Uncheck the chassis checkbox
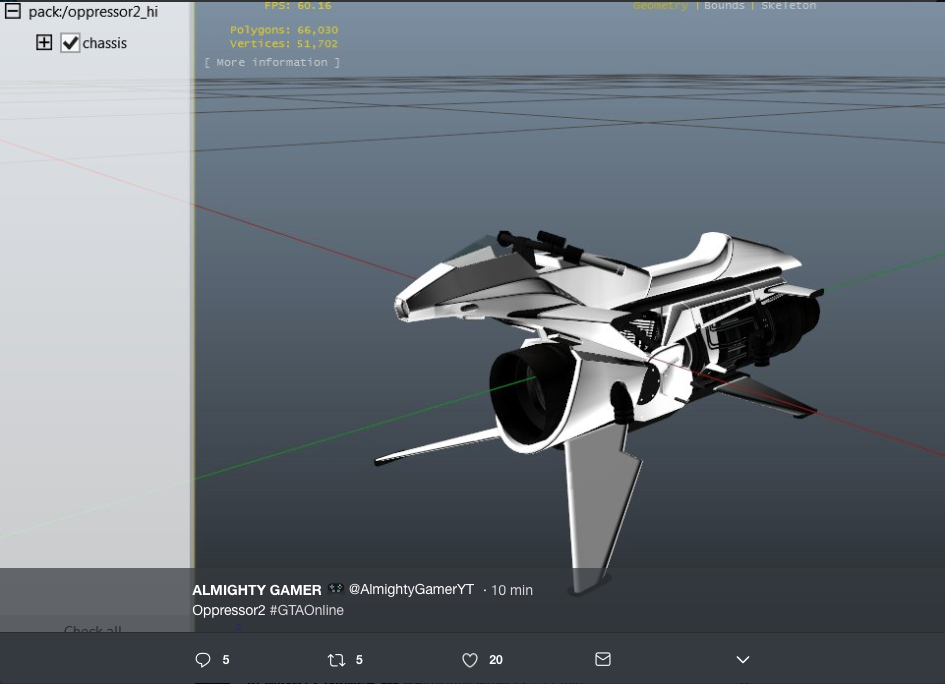The image size is (945, 684). click(70, 43)
